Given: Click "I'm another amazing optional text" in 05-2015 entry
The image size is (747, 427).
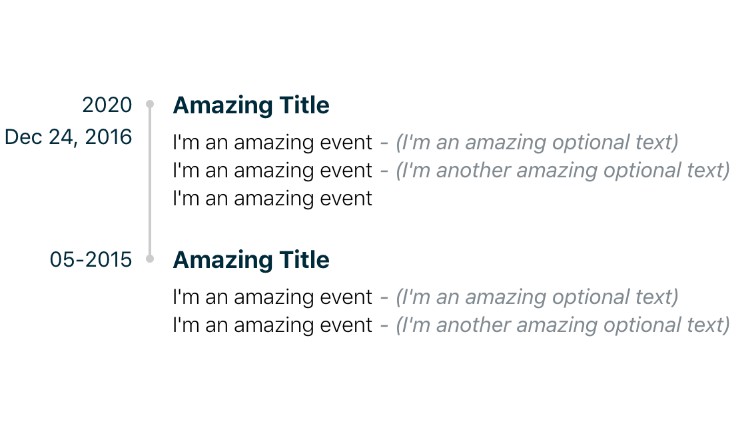Looking at the screenshot, I should (563, 325).
